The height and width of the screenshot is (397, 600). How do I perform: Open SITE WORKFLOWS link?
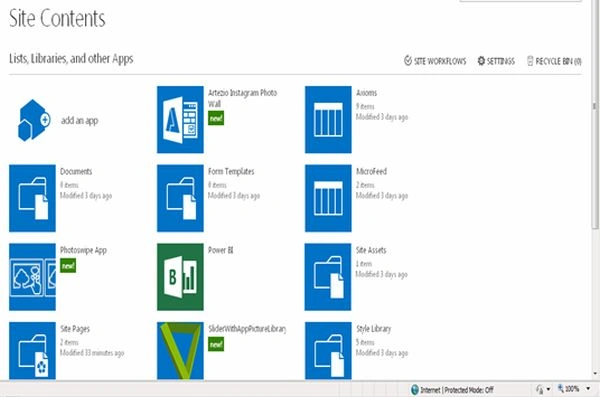pos(440,61)
